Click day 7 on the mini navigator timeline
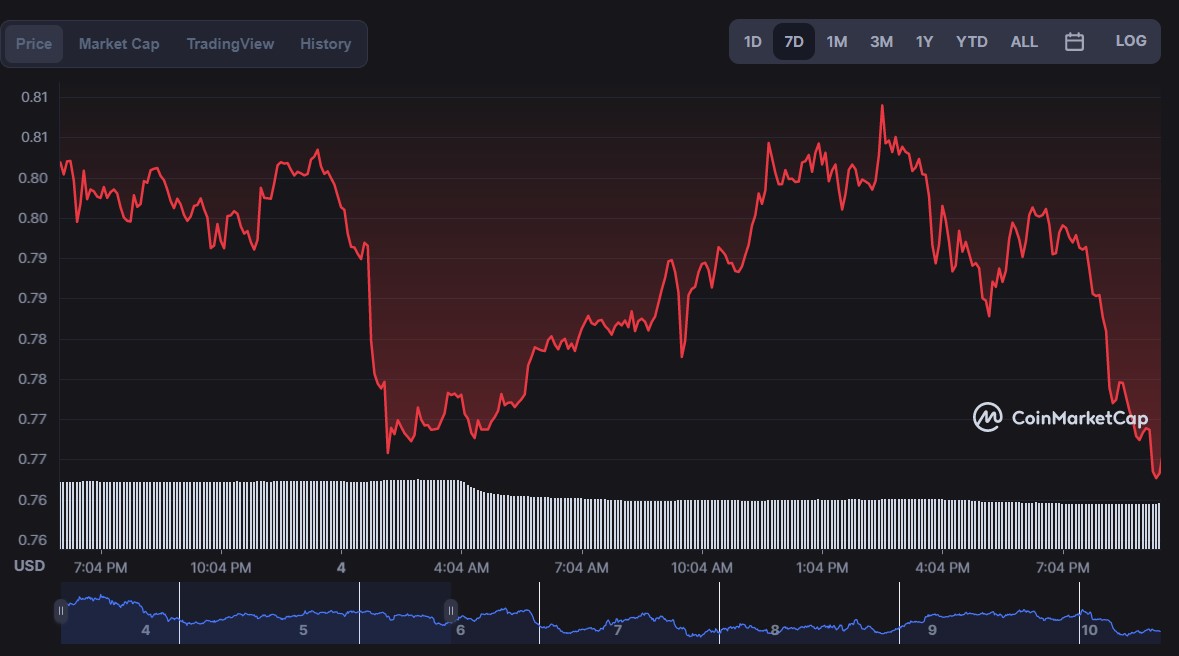The height and width of the screenshot is (656, 1179). tap(617, 630)
